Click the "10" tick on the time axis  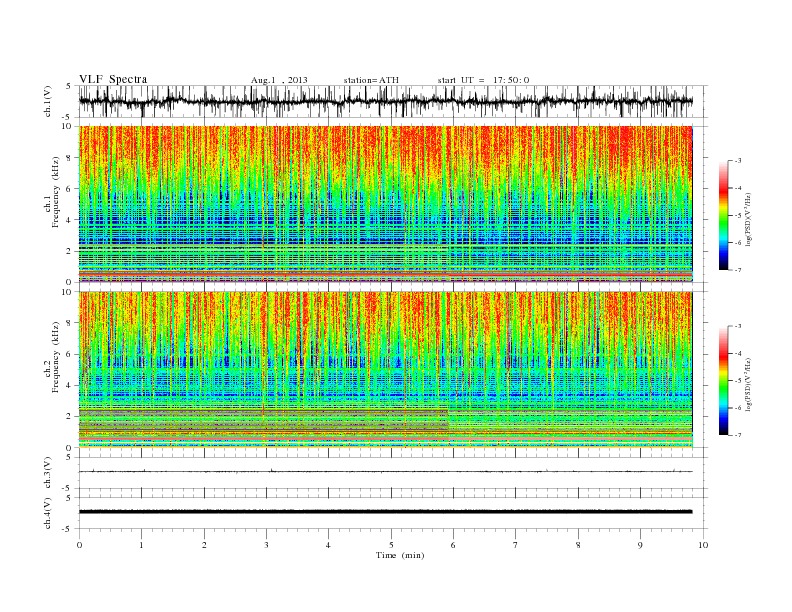pos(703,545)
